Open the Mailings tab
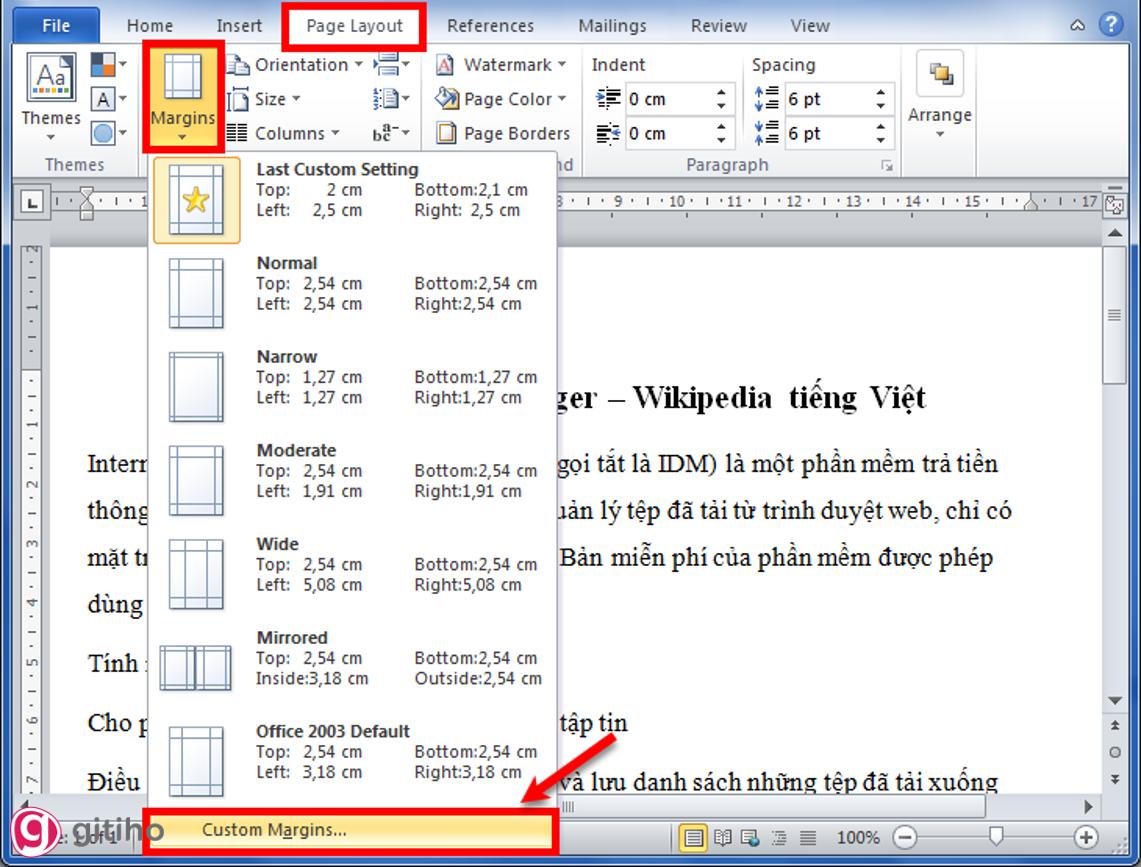Viewport: 1141px width, 867px height. [x=611, y=25]
